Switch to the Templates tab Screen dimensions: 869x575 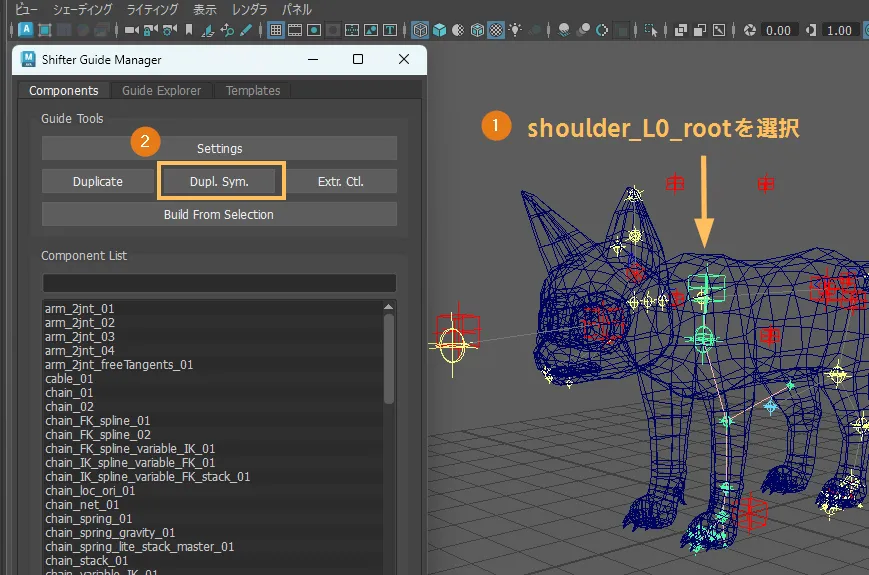click(253, 90)
